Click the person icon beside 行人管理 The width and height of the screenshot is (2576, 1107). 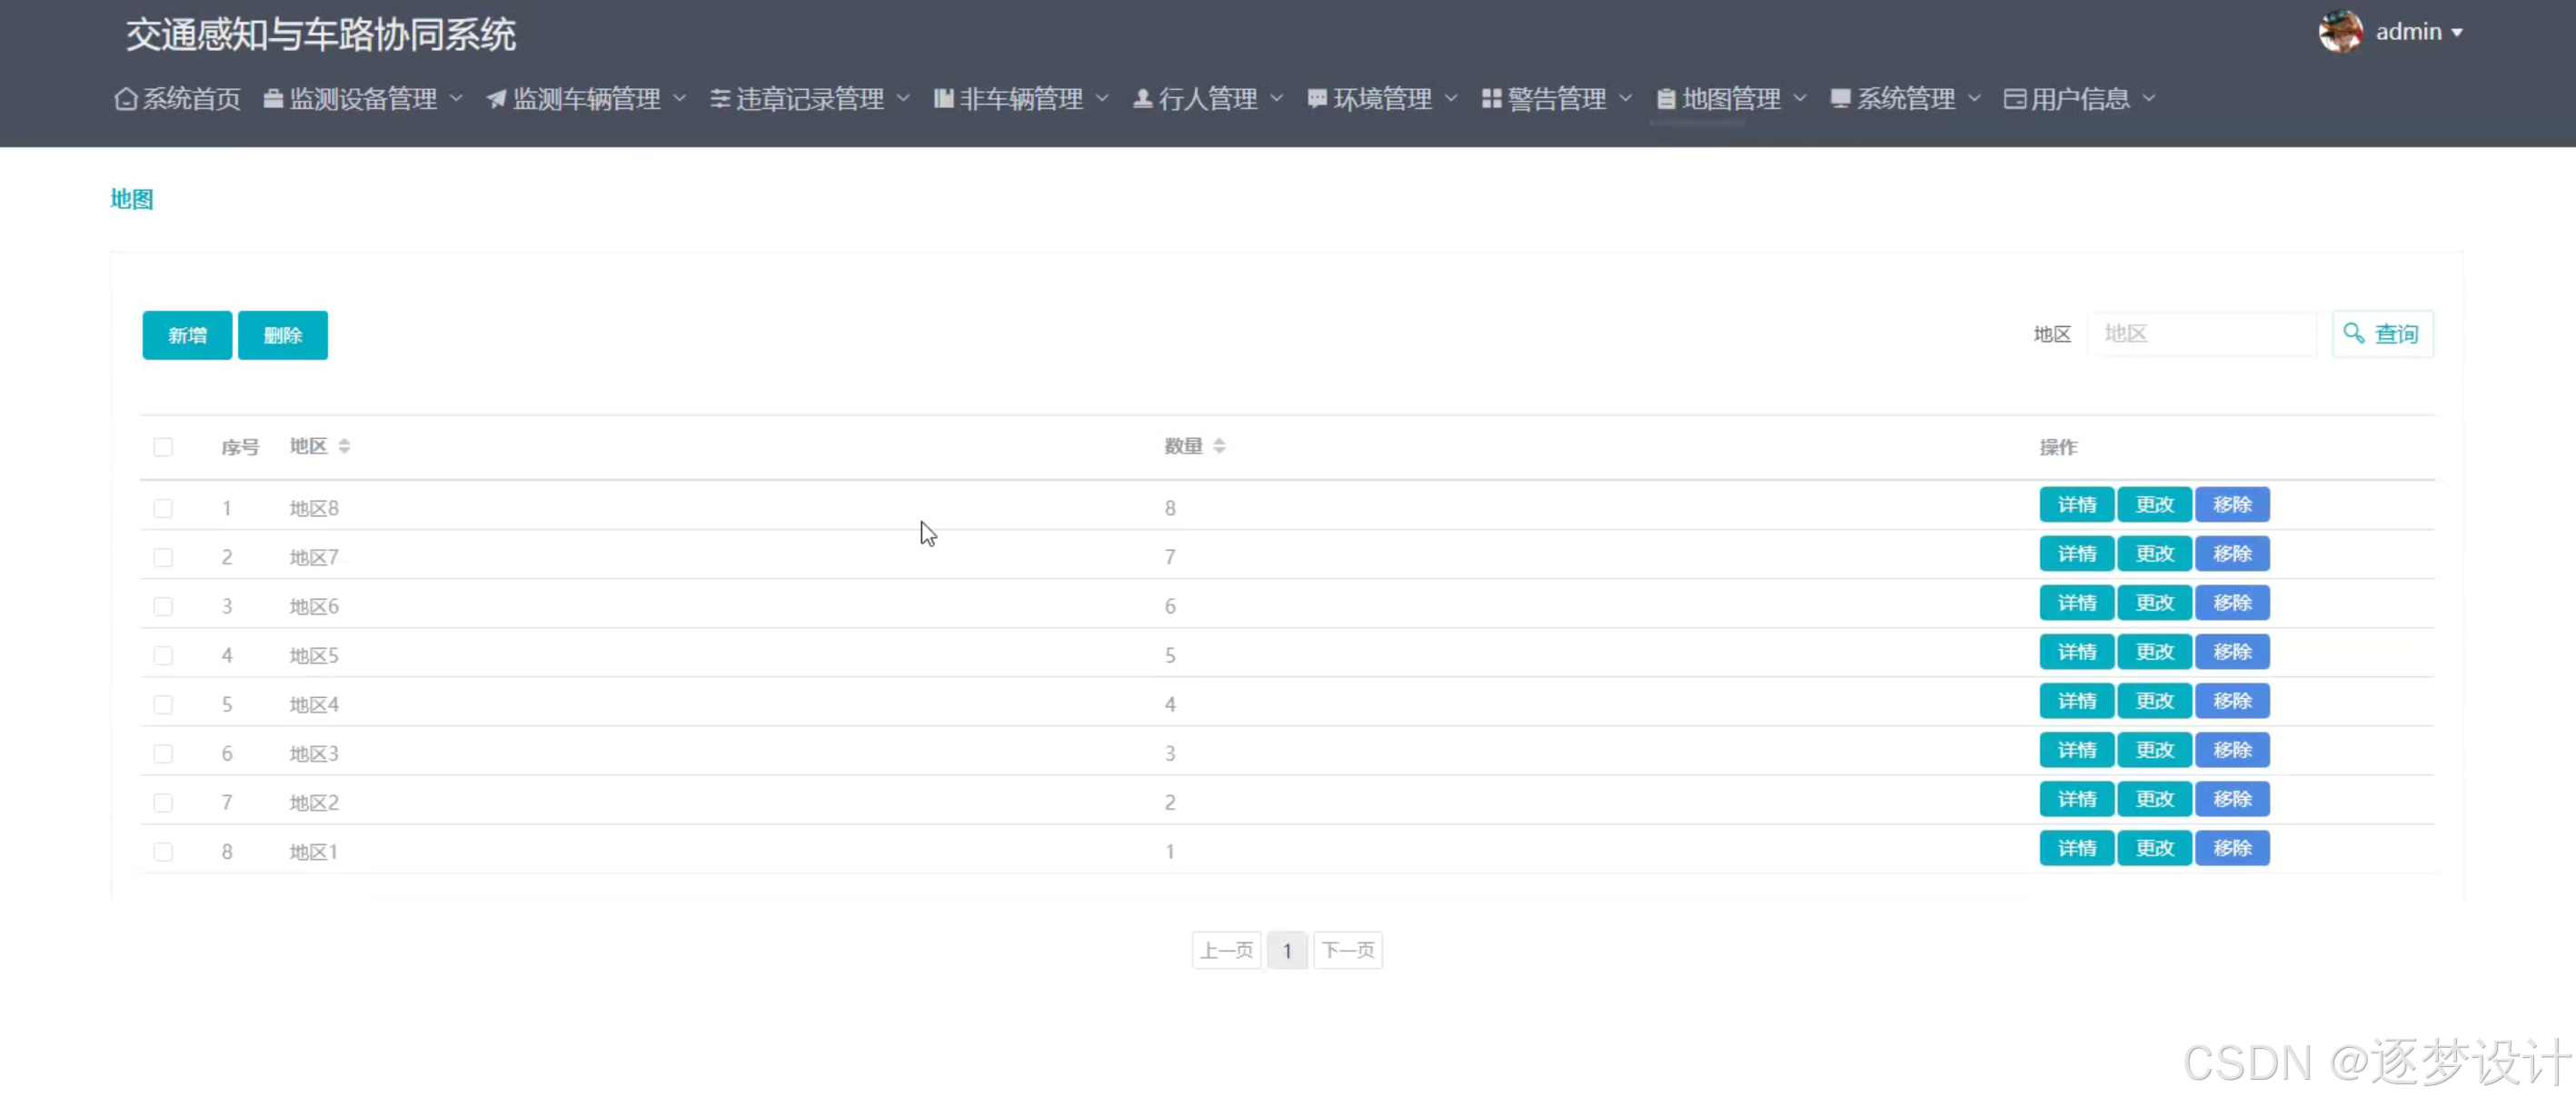(1142, 99)
